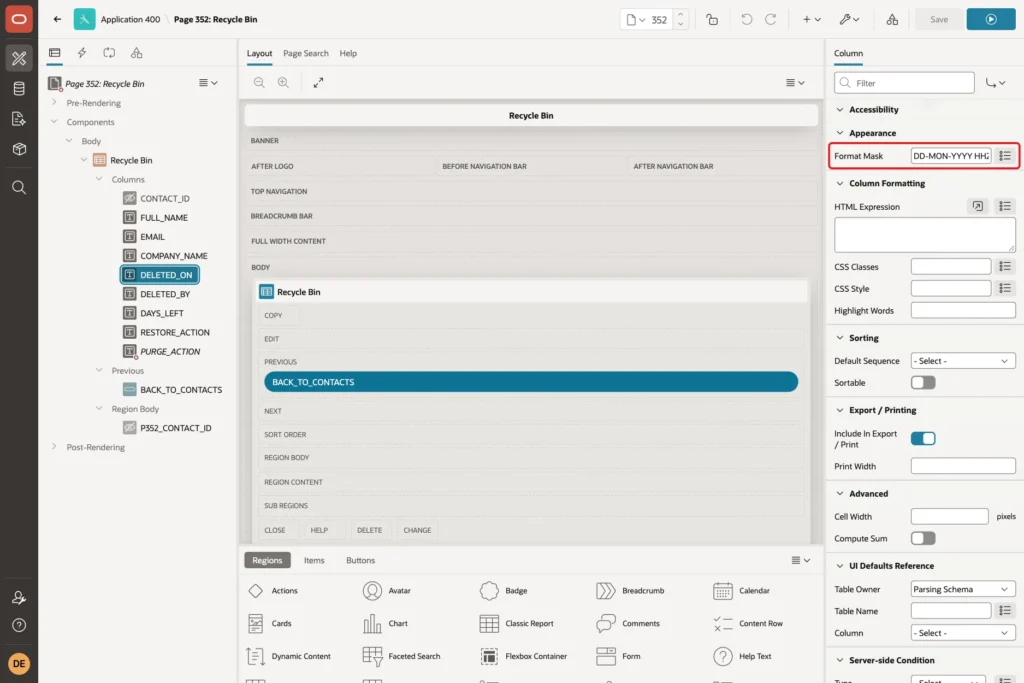Open the Team Development sidebar icon
This screenshot has width=1024, height=683.
(x=19, y=119)
